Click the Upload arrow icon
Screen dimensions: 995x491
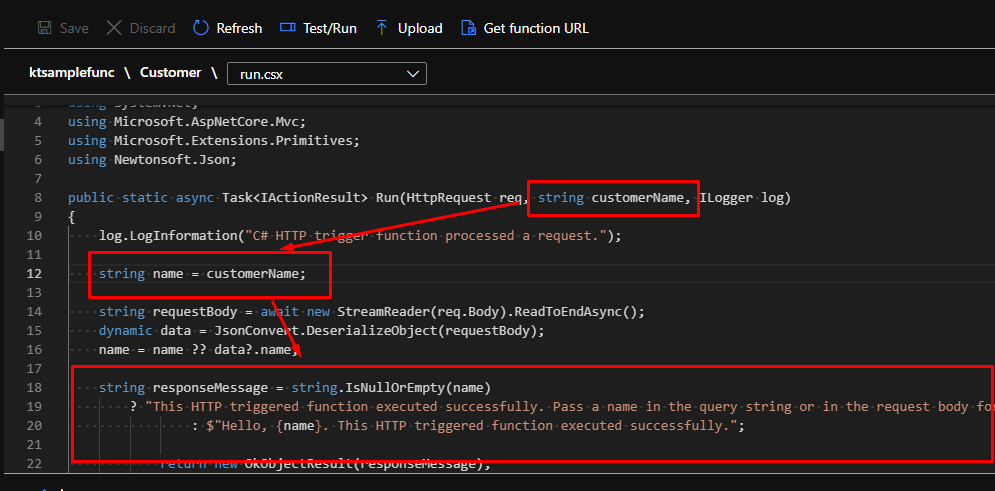(382, 28)
